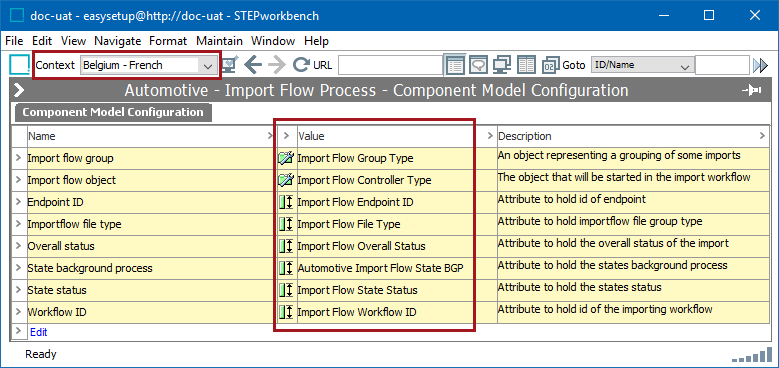Expand the Import flow group row arrow
Viewport: 779px width, 368px height.
pos(18,158)
